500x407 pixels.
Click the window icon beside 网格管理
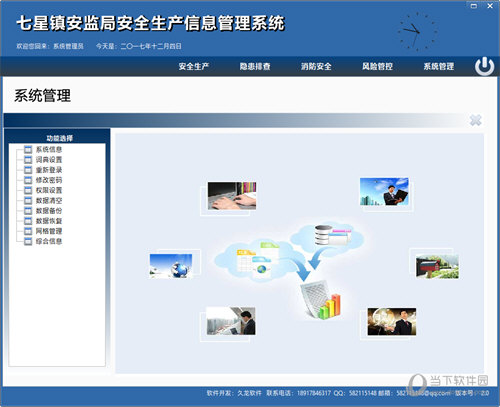[28, 231]
